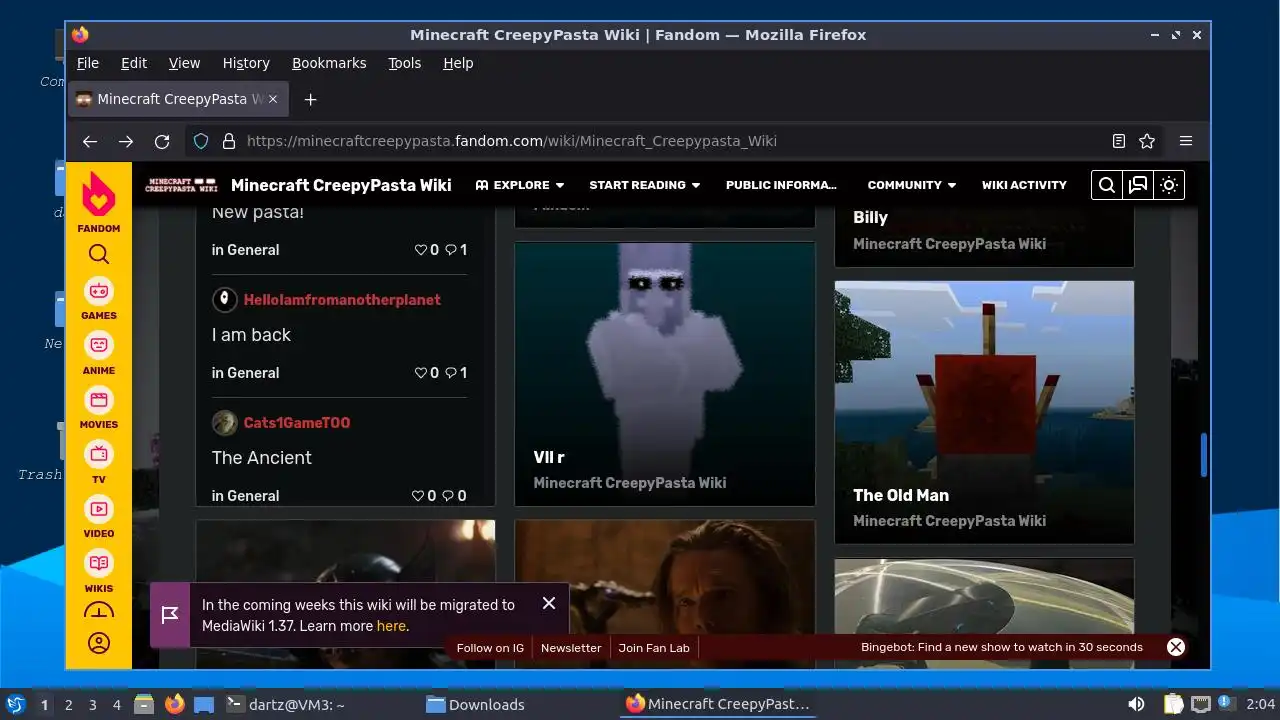Open the 'VII r' article card

(665, 374)
